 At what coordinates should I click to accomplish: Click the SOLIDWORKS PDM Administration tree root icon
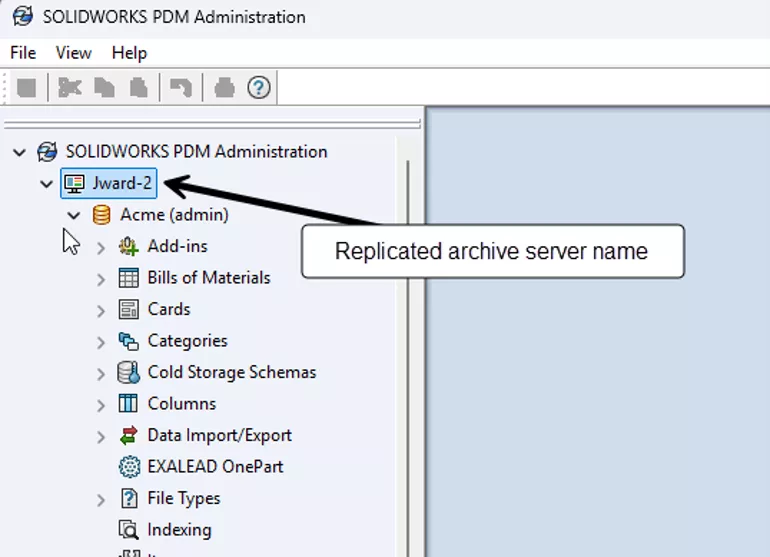point(47,151)
